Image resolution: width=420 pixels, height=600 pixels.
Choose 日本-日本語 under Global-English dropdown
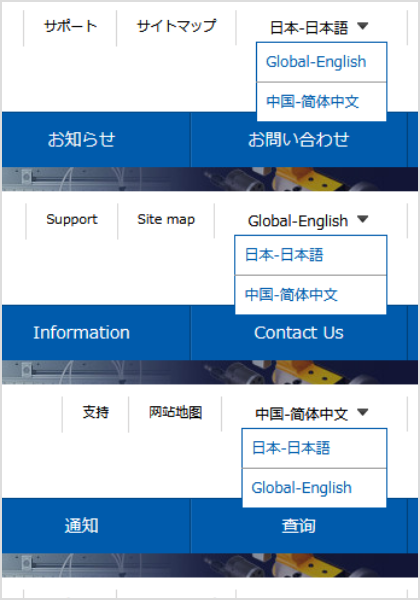click(x=311, y=255)
